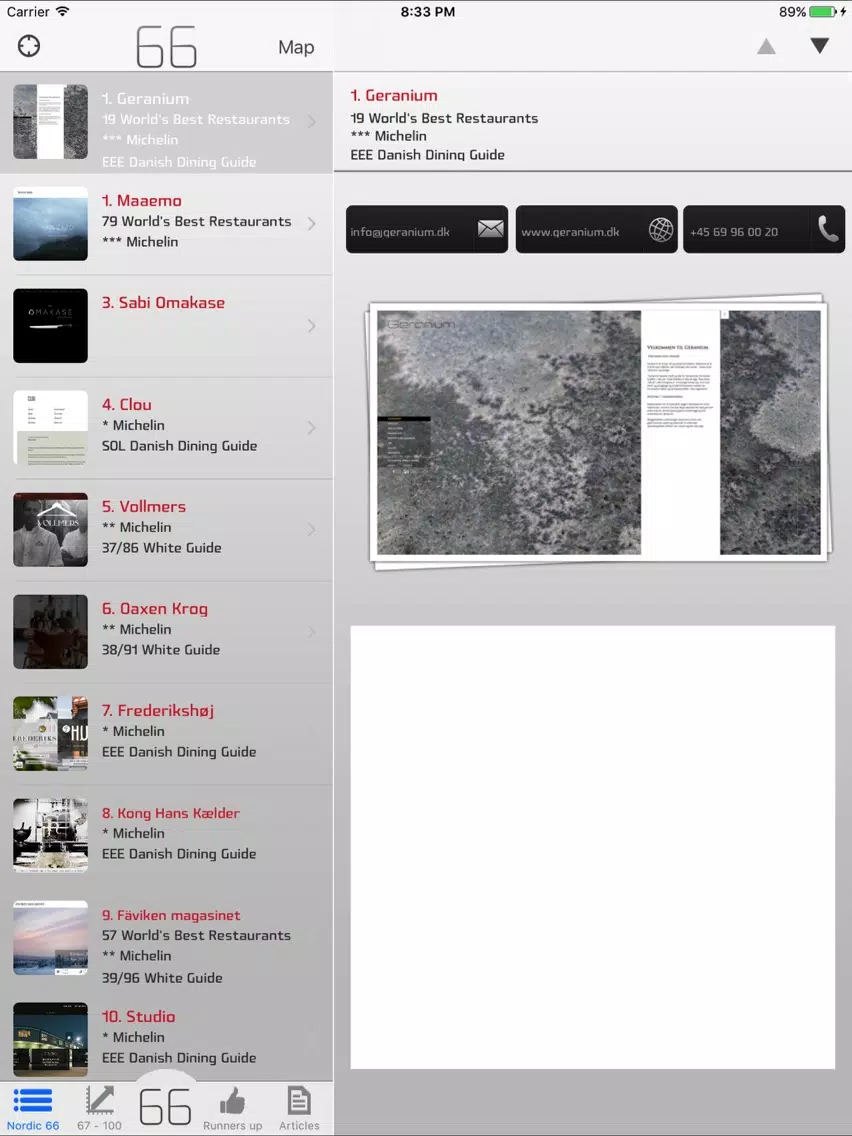
Task: Open '5. Vollmers' restaurant entry
Action: (x=167, y=530)
